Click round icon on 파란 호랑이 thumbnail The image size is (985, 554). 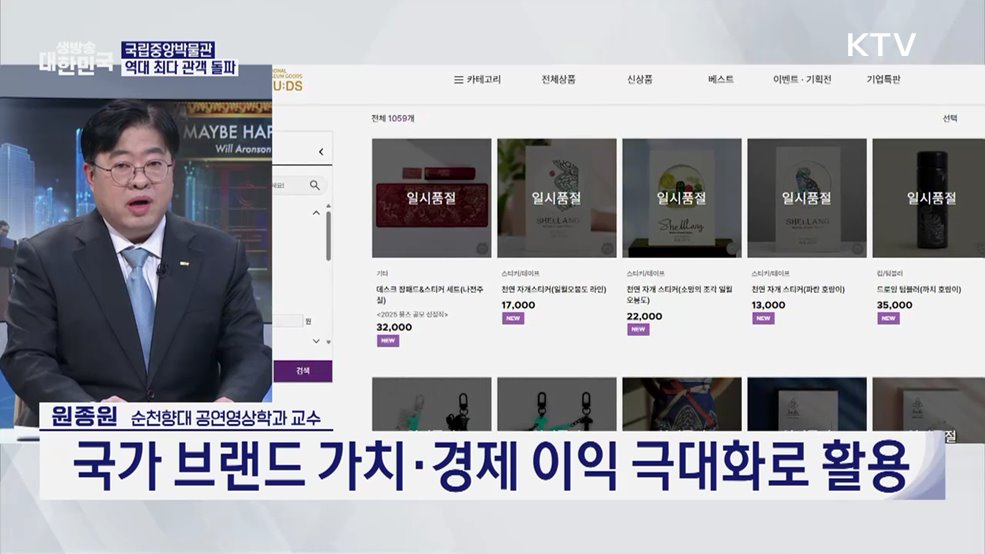point(857,249)
